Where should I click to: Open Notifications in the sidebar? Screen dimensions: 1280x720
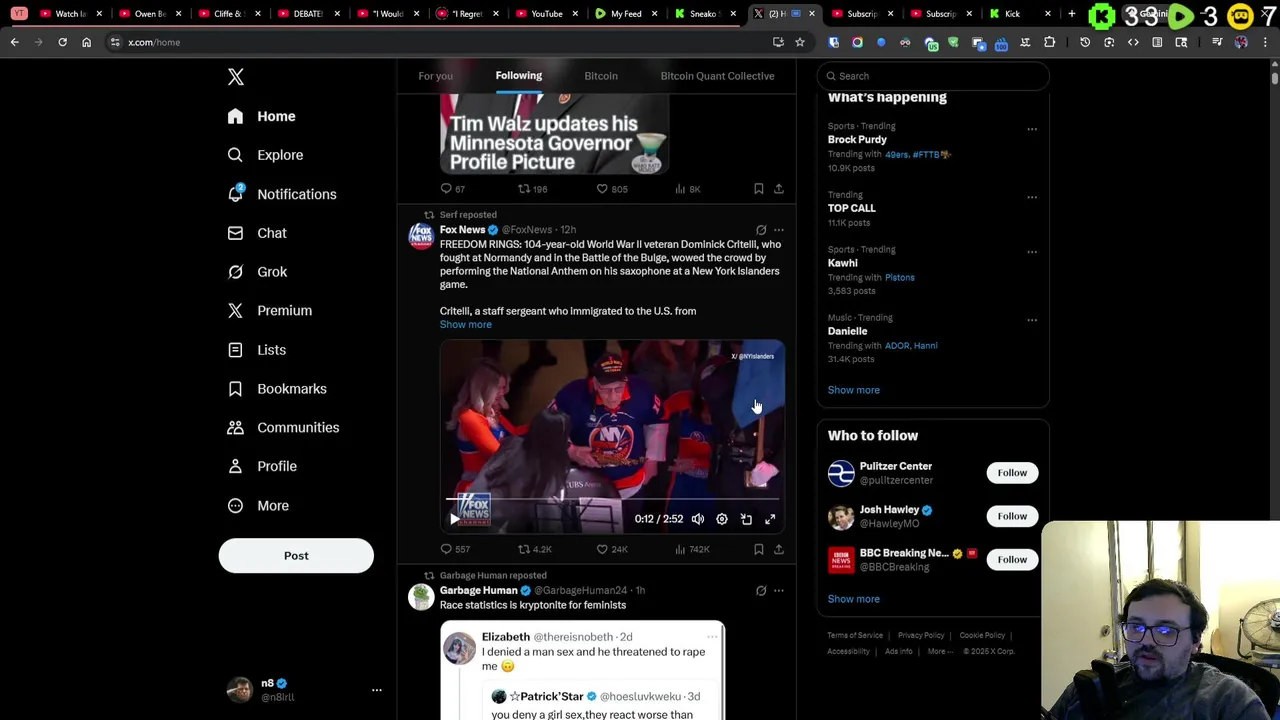[x=282, y=194]
